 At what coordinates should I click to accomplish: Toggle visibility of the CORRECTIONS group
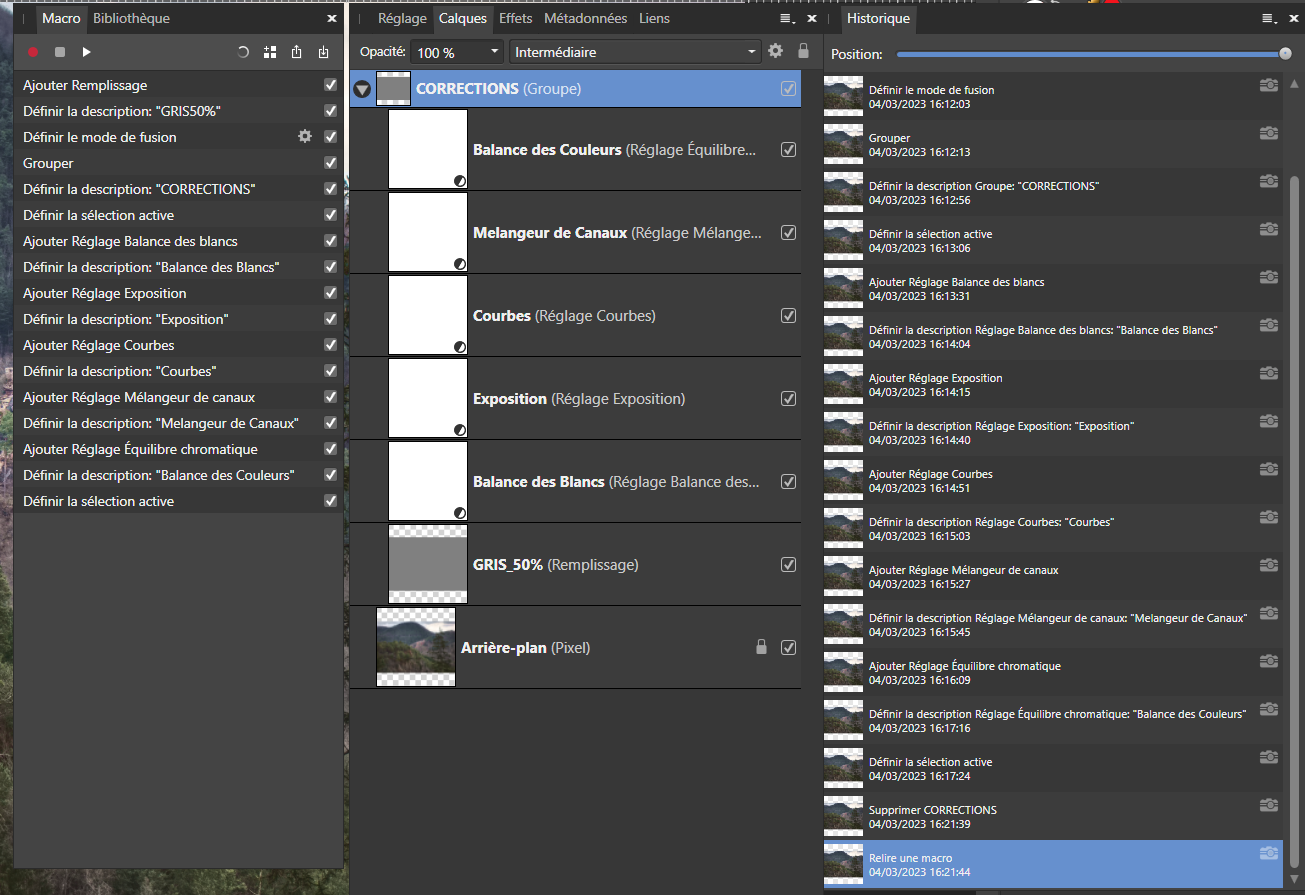(788, 89)
